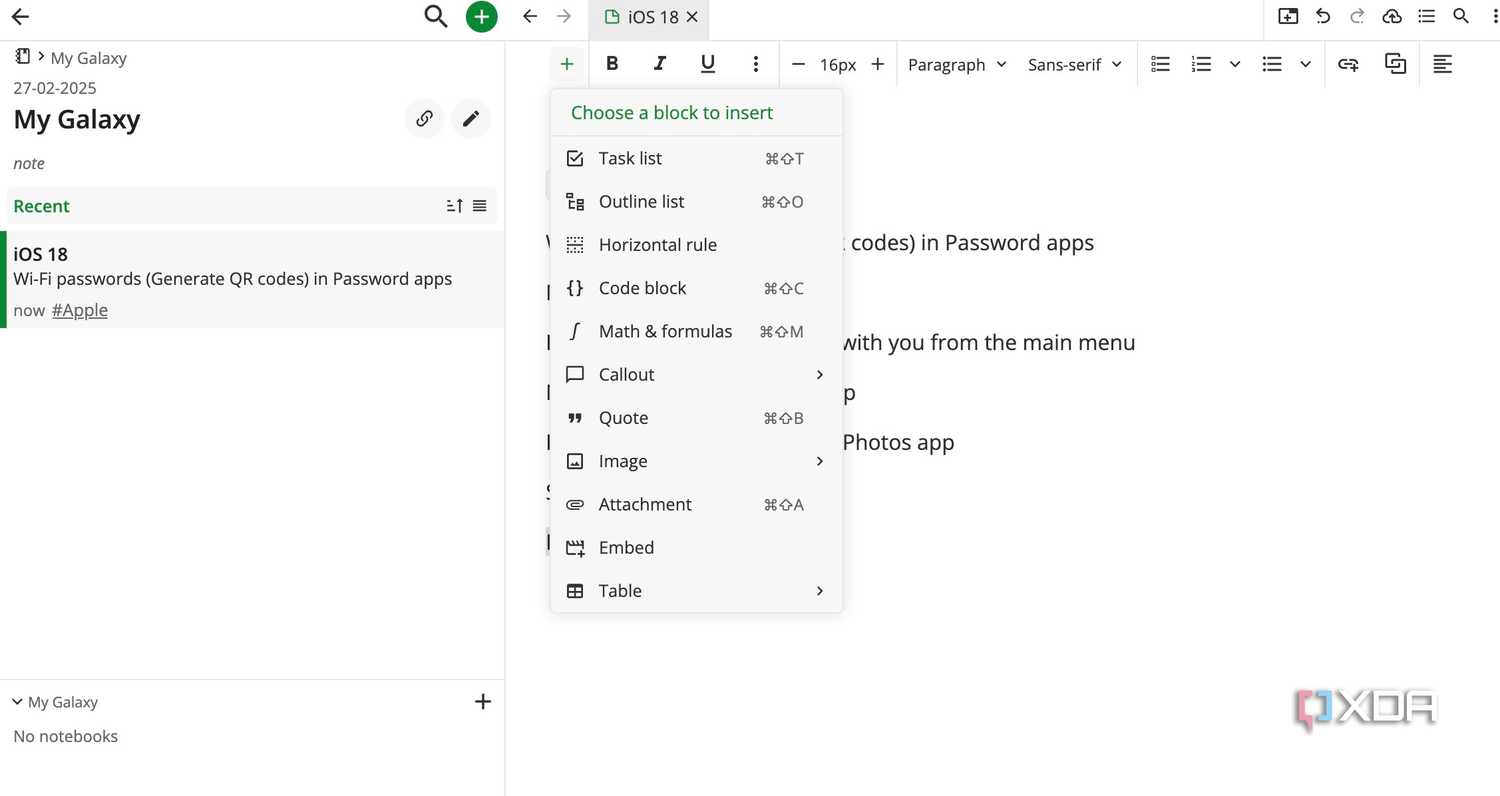
Task: Close the iOS 18 tab
Action: pyautogui.click(x=692, y=17)
